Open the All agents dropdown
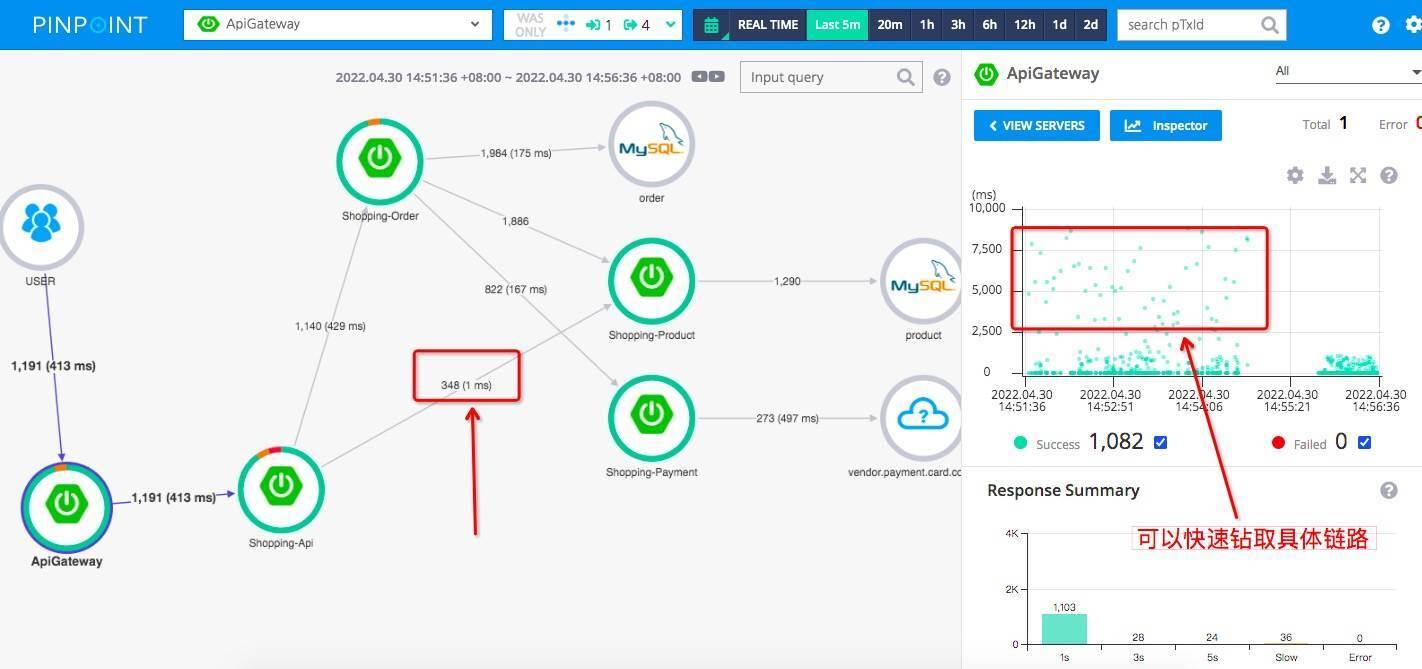 1346,71
